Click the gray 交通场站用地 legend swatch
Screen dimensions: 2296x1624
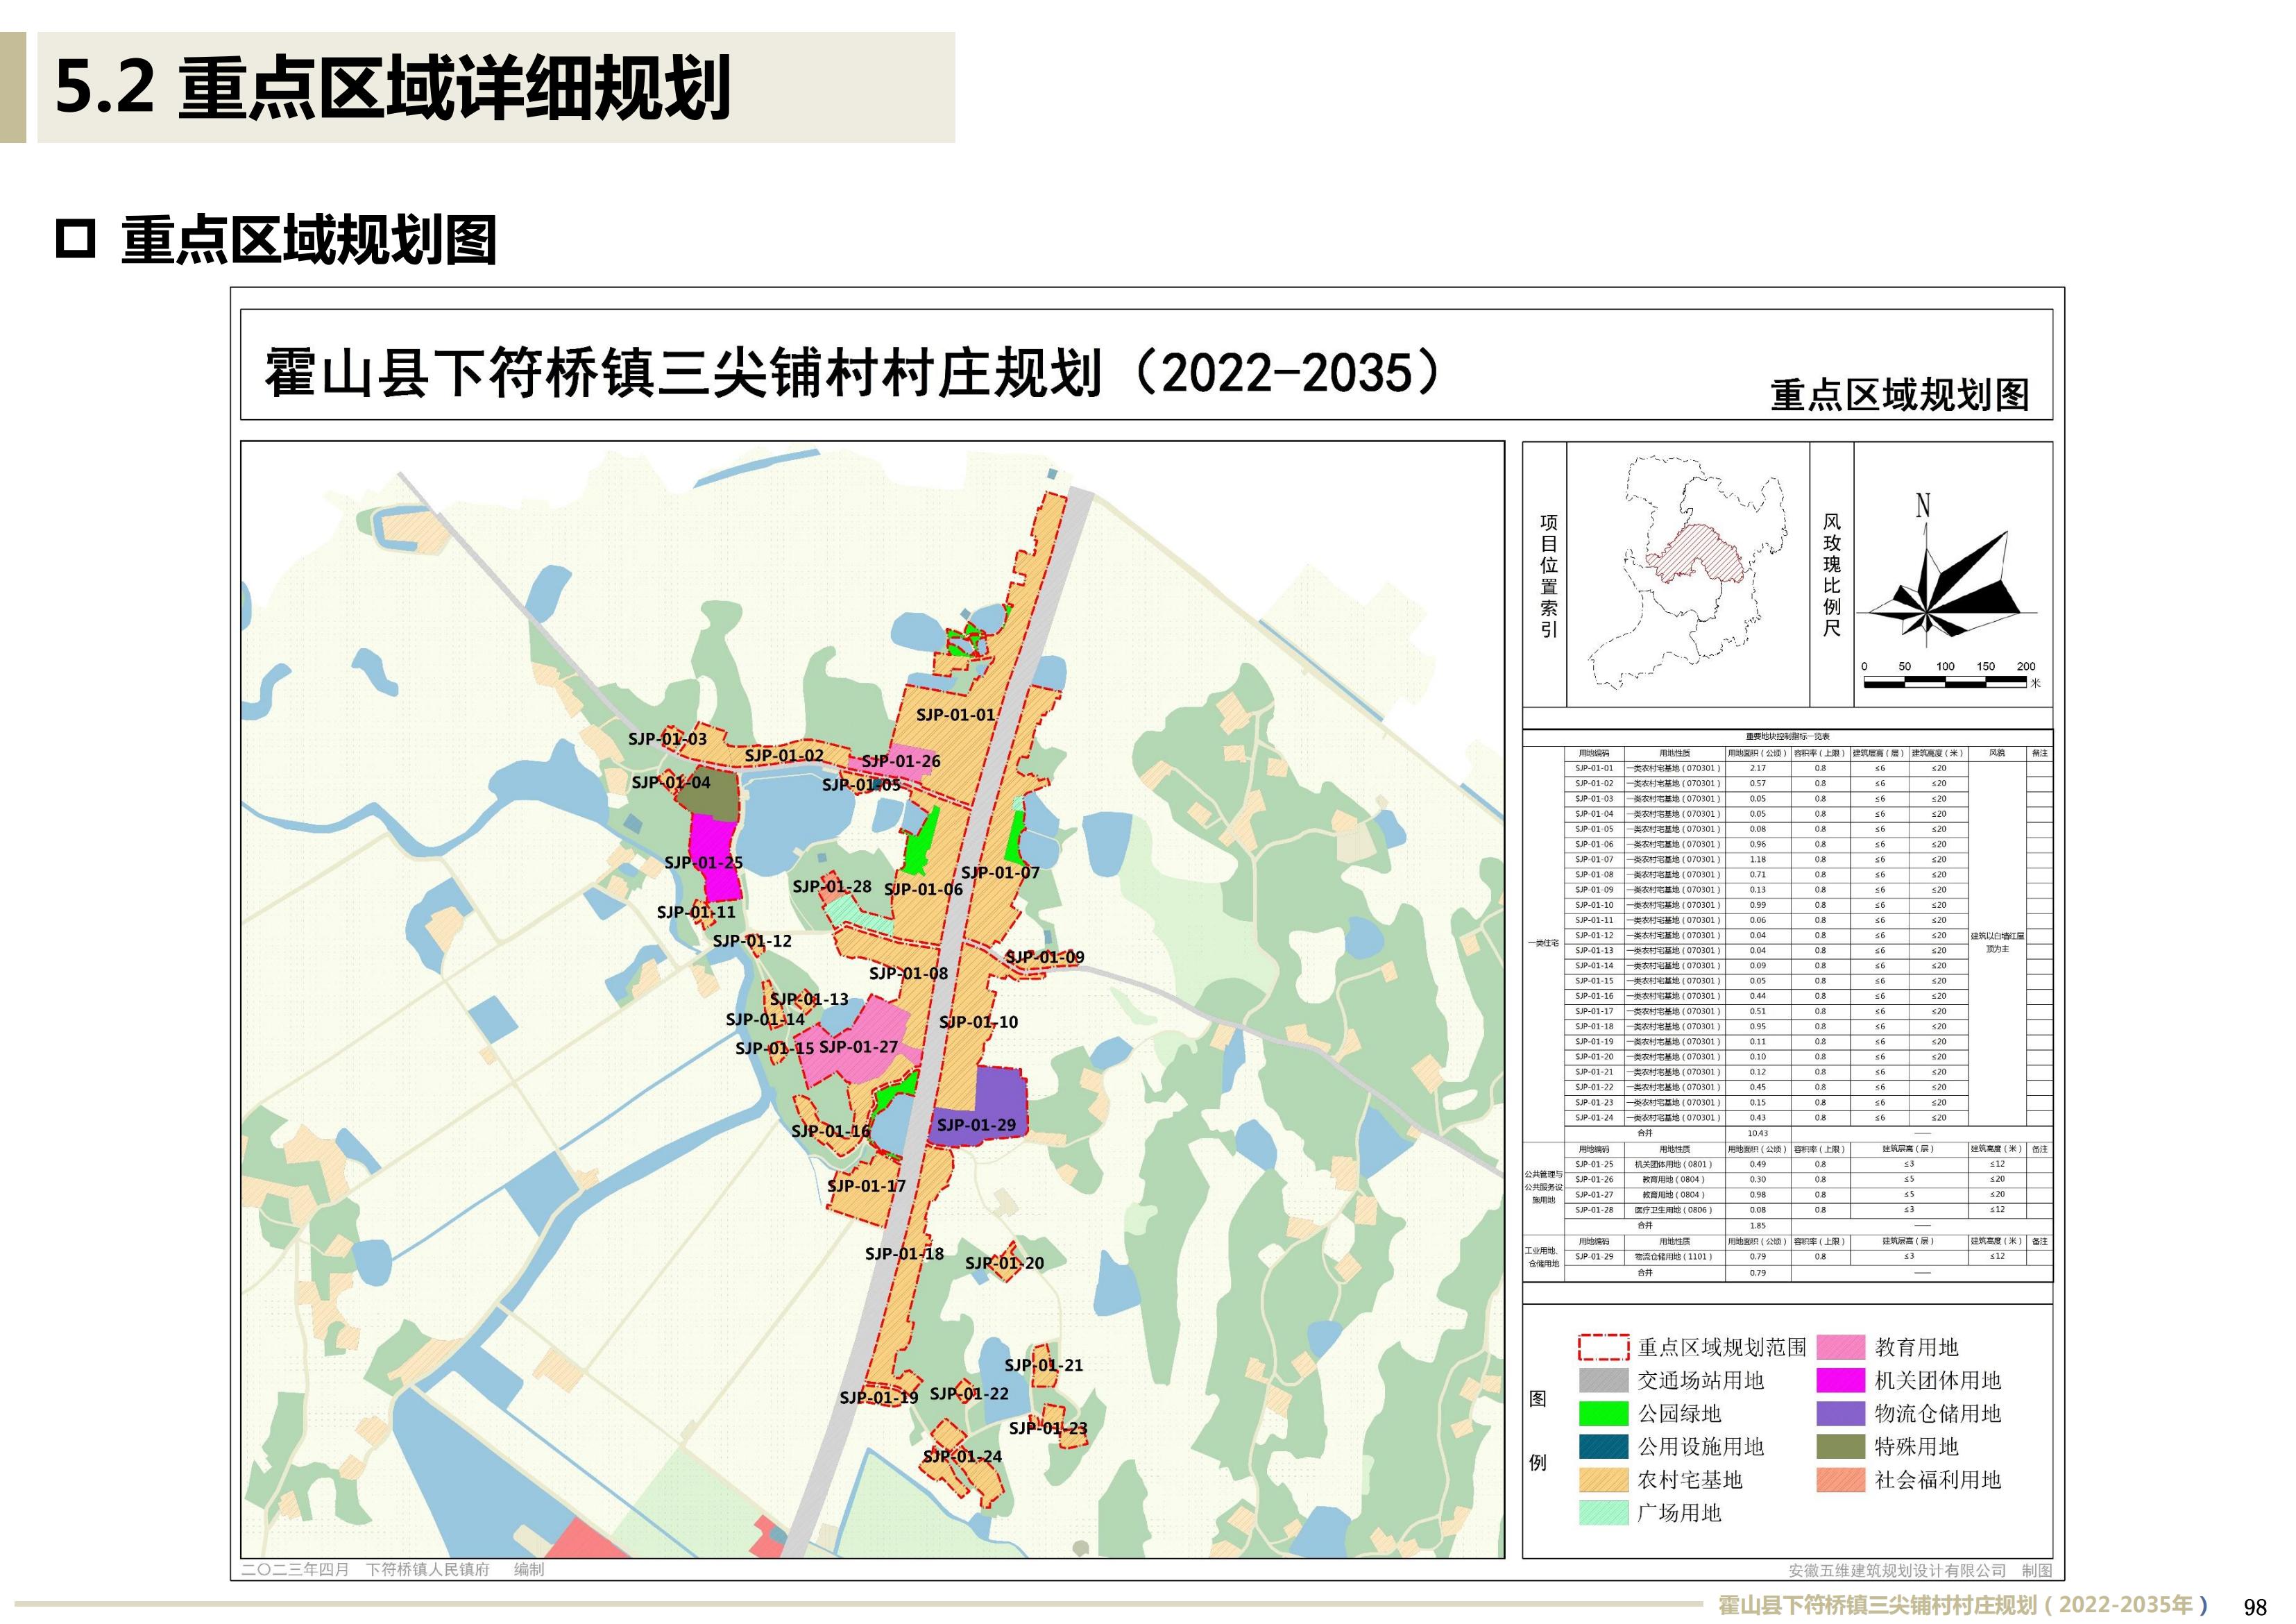(1603, 1380)
